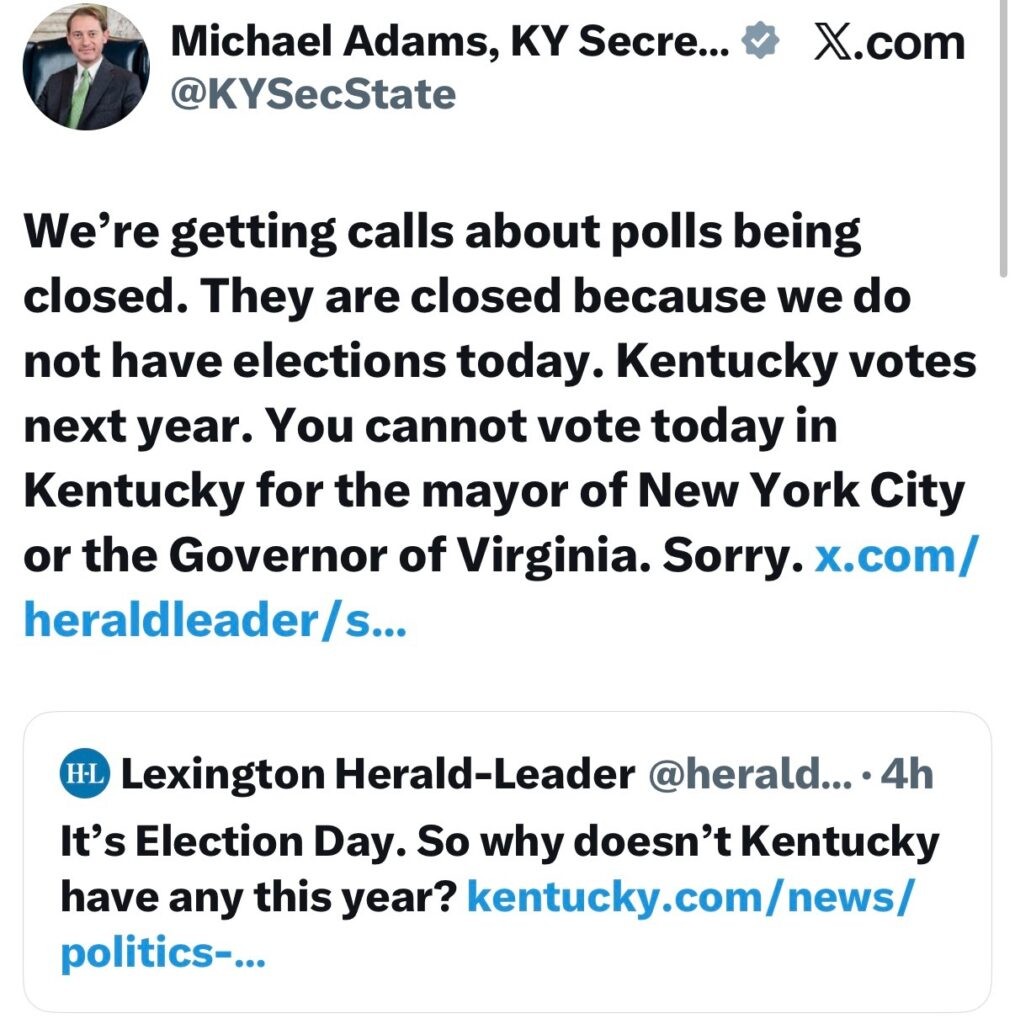Click the vertical scrollbar thumb

1003,140
